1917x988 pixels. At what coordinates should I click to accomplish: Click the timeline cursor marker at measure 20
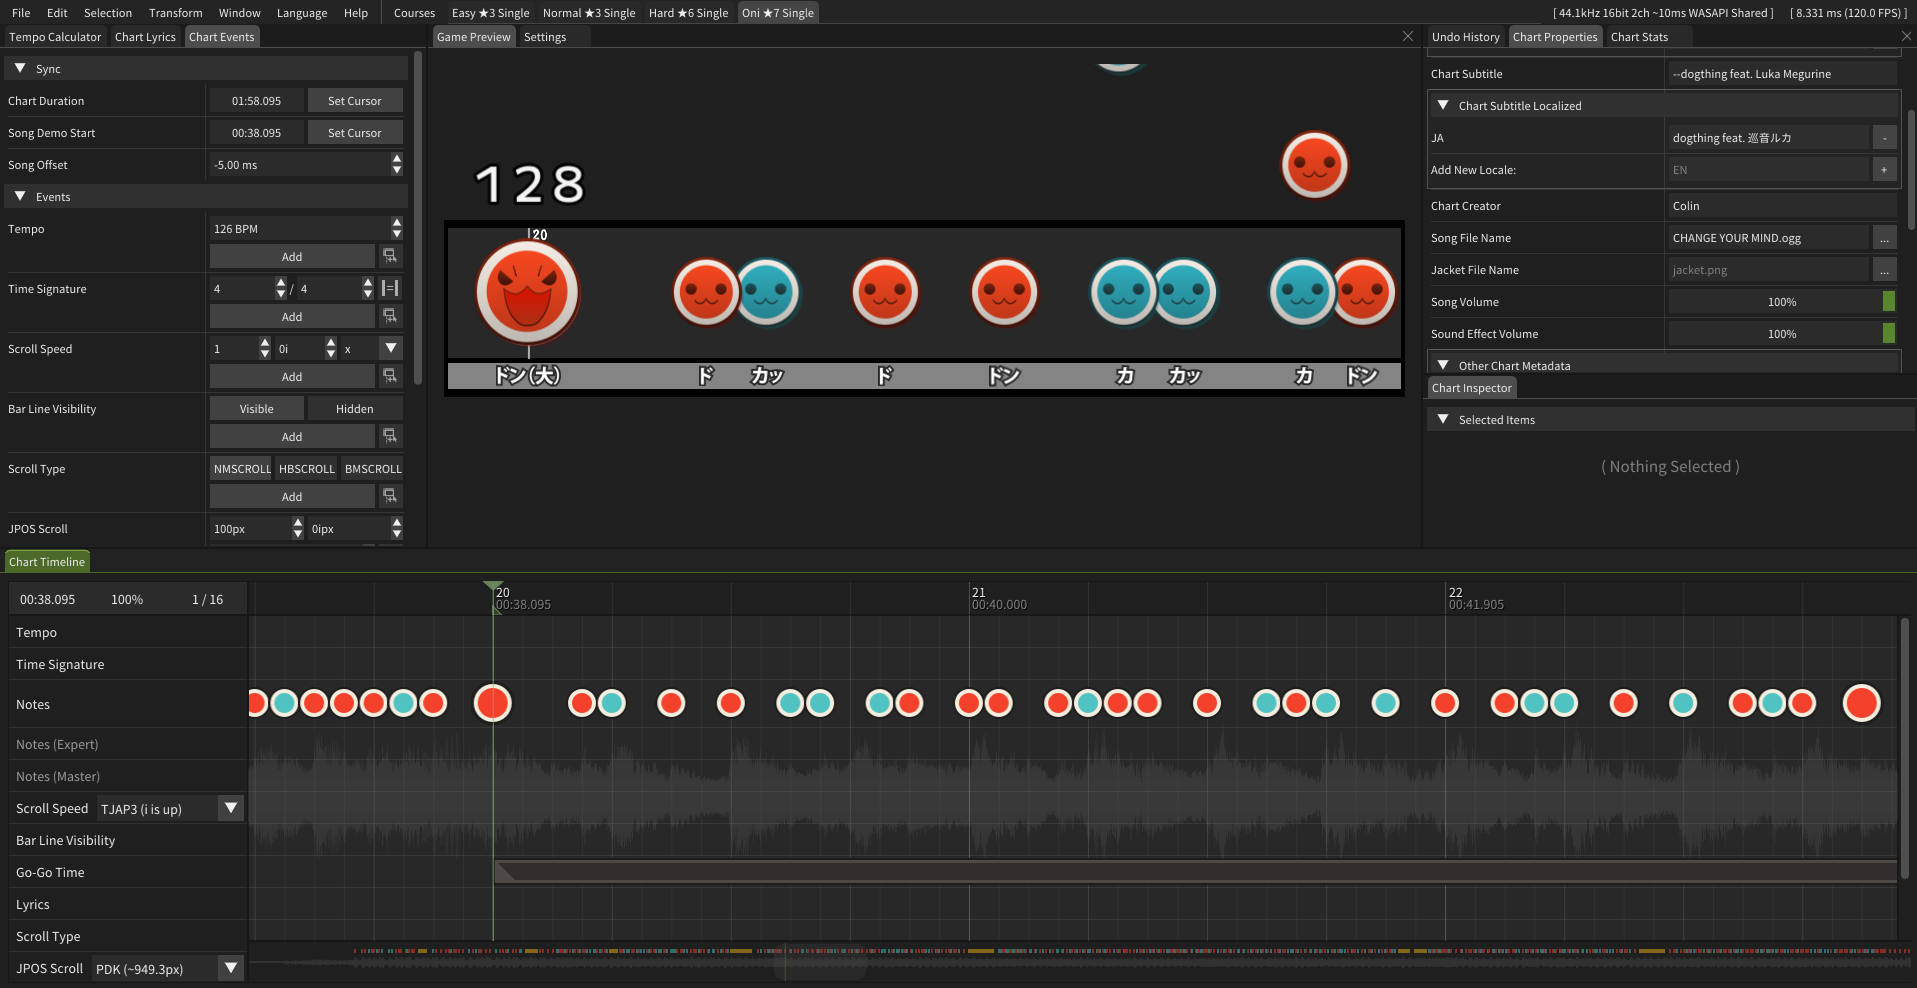(493, 586)
